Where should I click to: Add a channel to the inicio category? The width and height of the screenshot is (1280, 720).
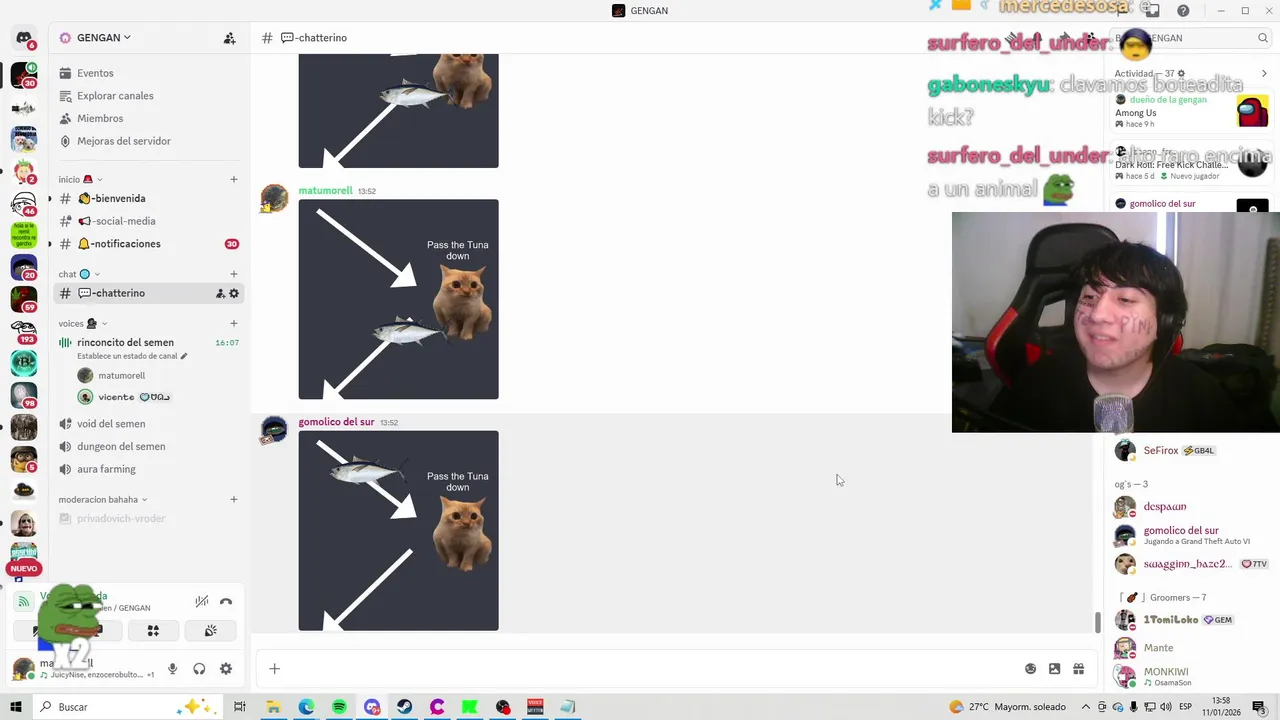tap(234, 179)
